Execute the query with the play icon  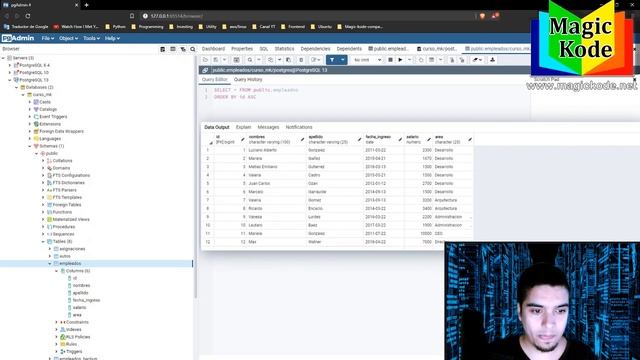[400, 60]
